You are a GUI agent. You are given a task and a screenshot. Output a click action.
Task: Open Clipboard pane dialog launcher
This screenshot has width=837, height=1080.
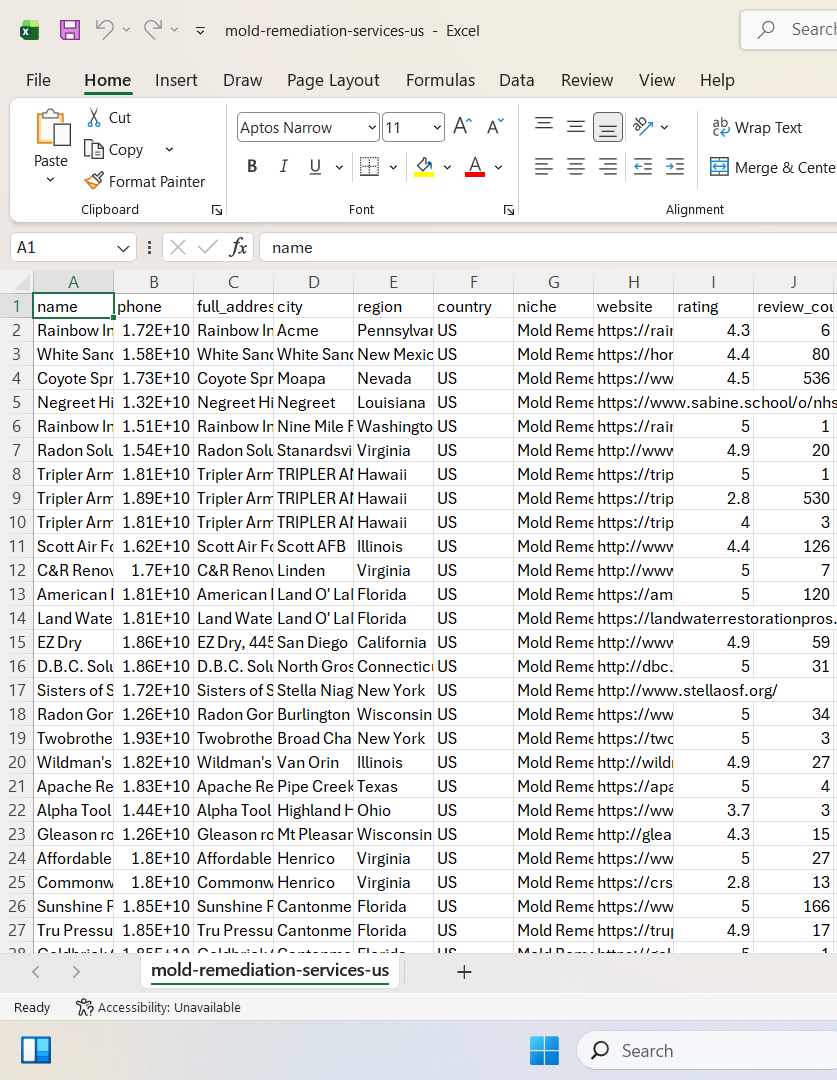(216, 210)
